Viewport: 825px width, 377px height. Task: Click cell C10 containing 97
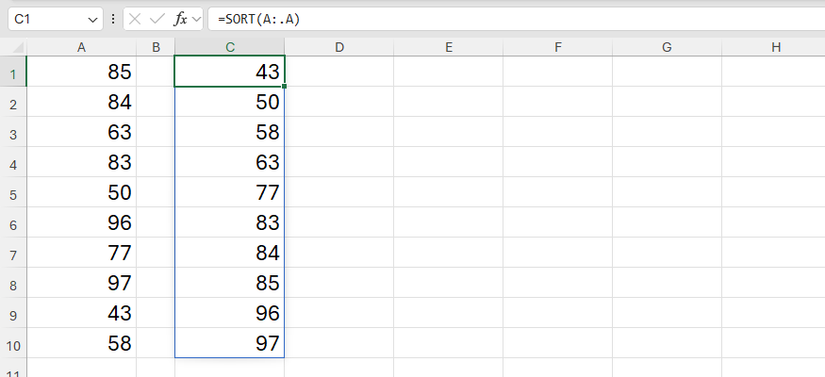coord(230,344)
